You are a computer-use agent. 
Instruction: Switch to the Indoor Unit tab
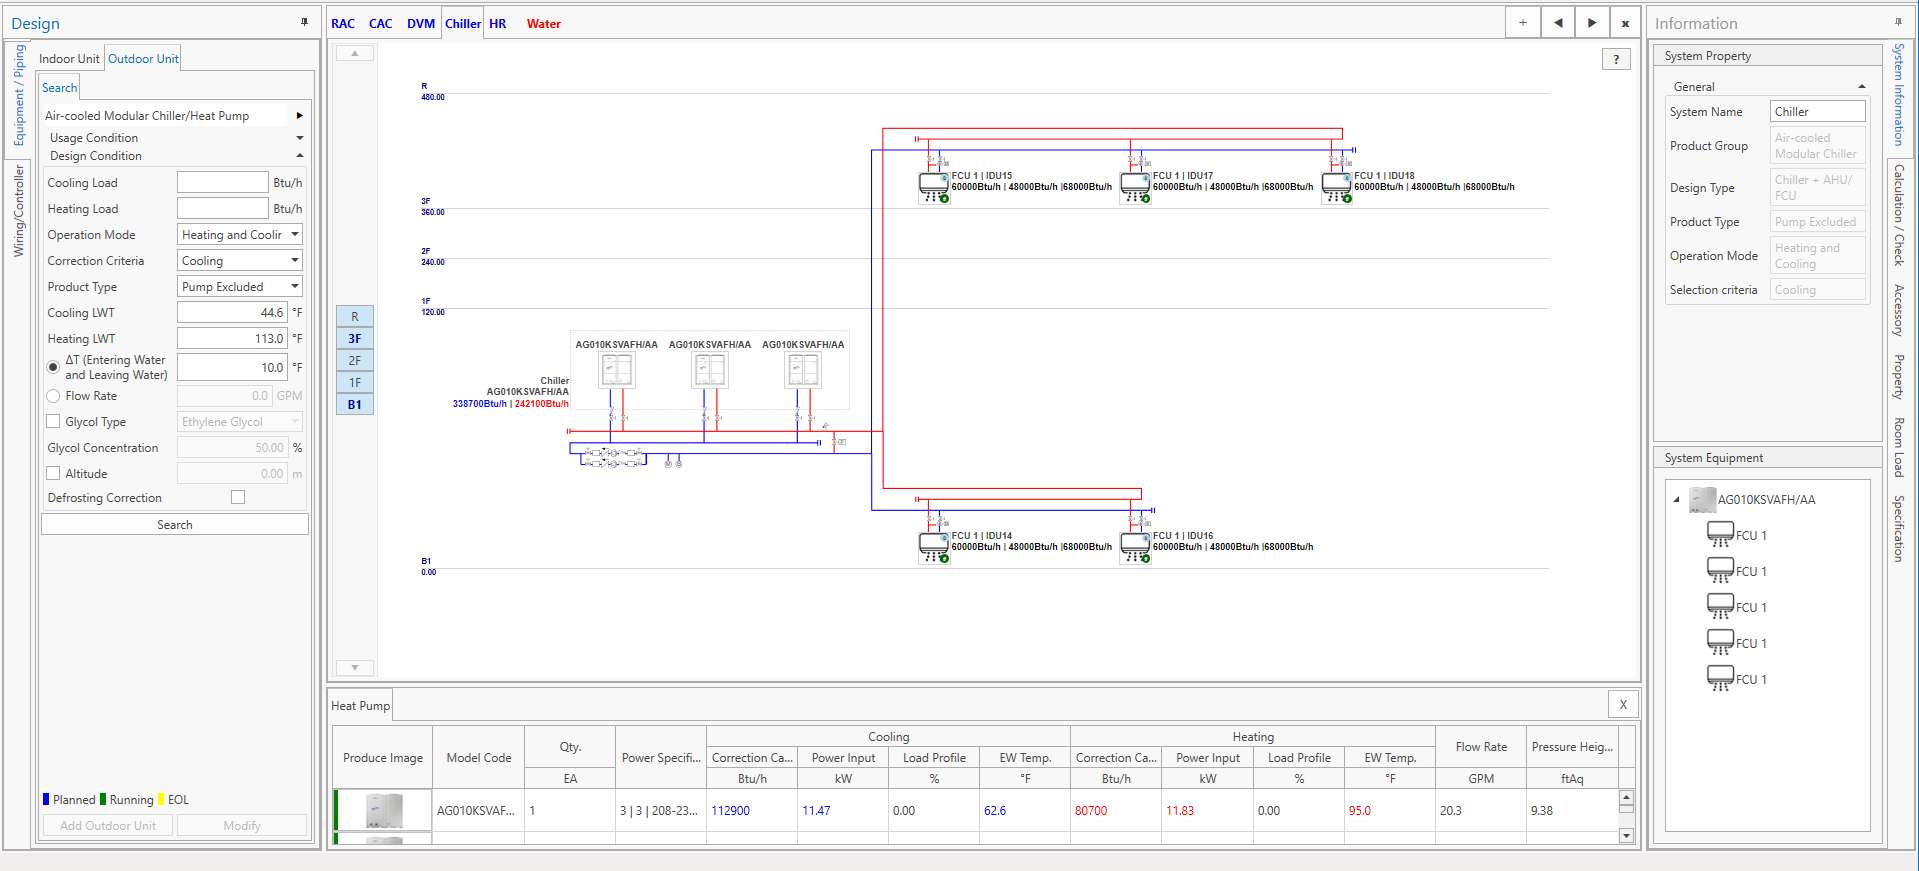click(x=69, y=59)
